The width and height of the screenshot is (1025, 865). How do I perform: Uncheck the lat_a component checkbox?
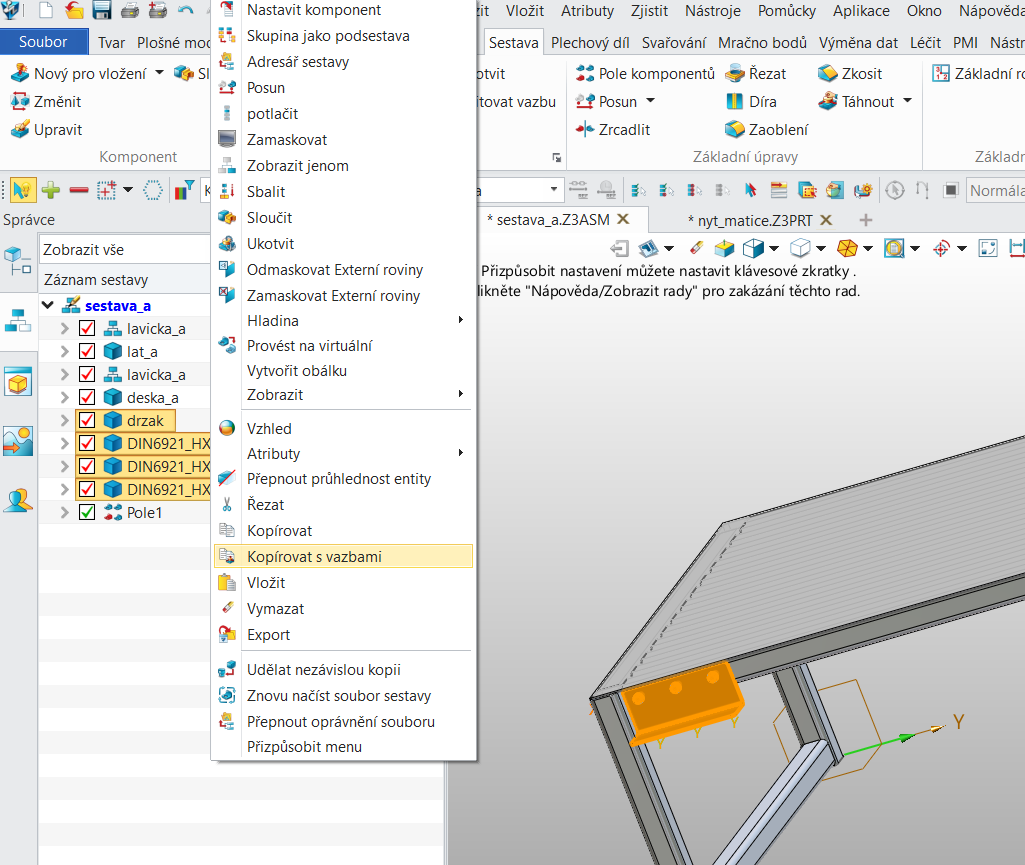click(x=87, y=352)
